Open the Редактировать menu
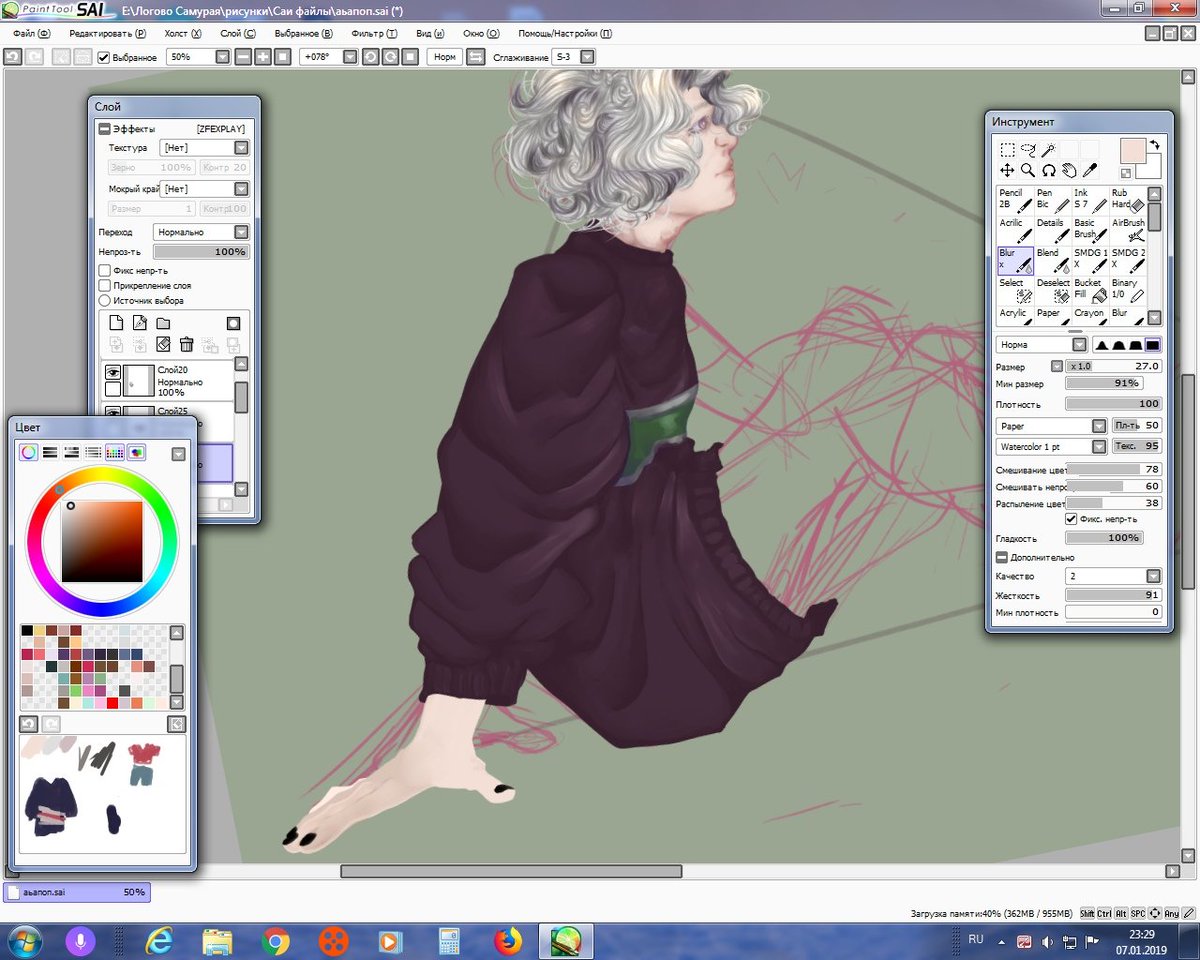The image size is (1200, 960). [107, 33]
